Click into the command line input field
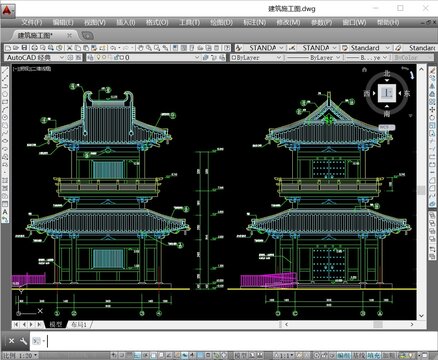This screenshot has width=438, height=360. pos(233,341)
